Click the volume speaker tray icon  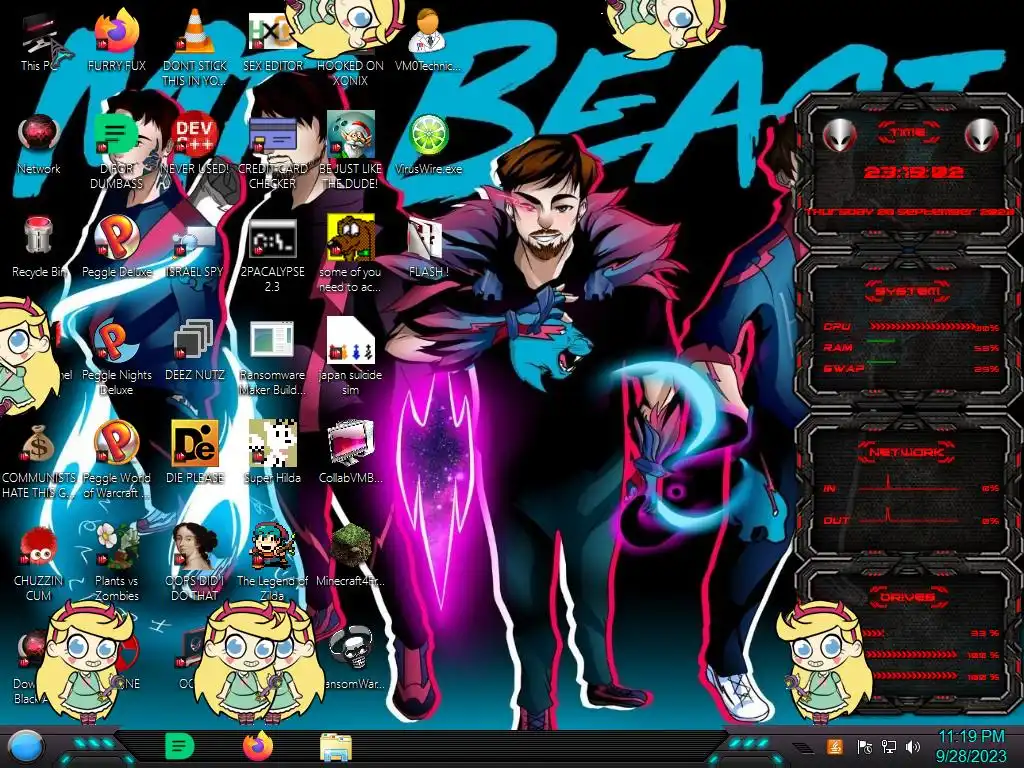click(x=913, y=746)
